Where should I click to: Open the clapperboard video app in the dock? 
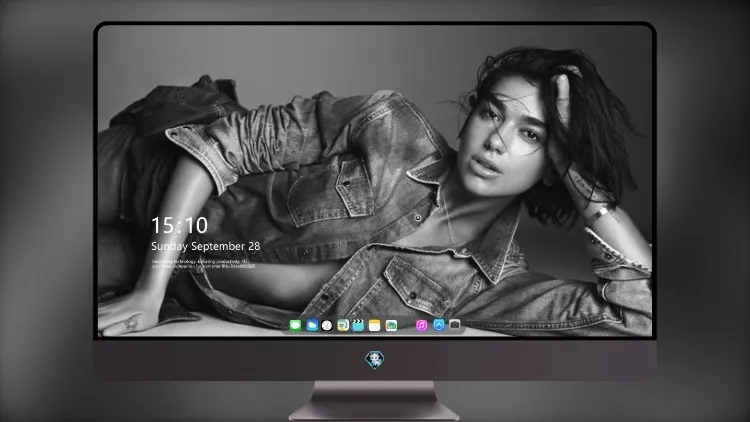click(358, 326)
